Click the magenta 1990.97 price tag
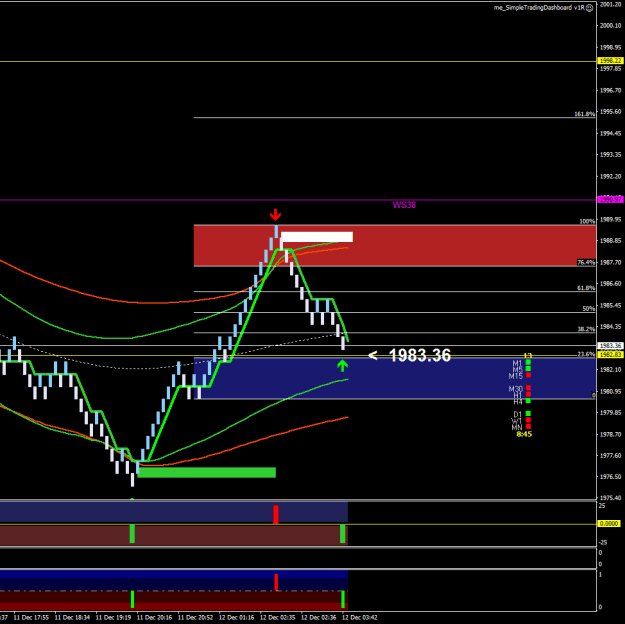Image resolution: width=625 pixels, height=624 pixels. click(x=610, y=199)
